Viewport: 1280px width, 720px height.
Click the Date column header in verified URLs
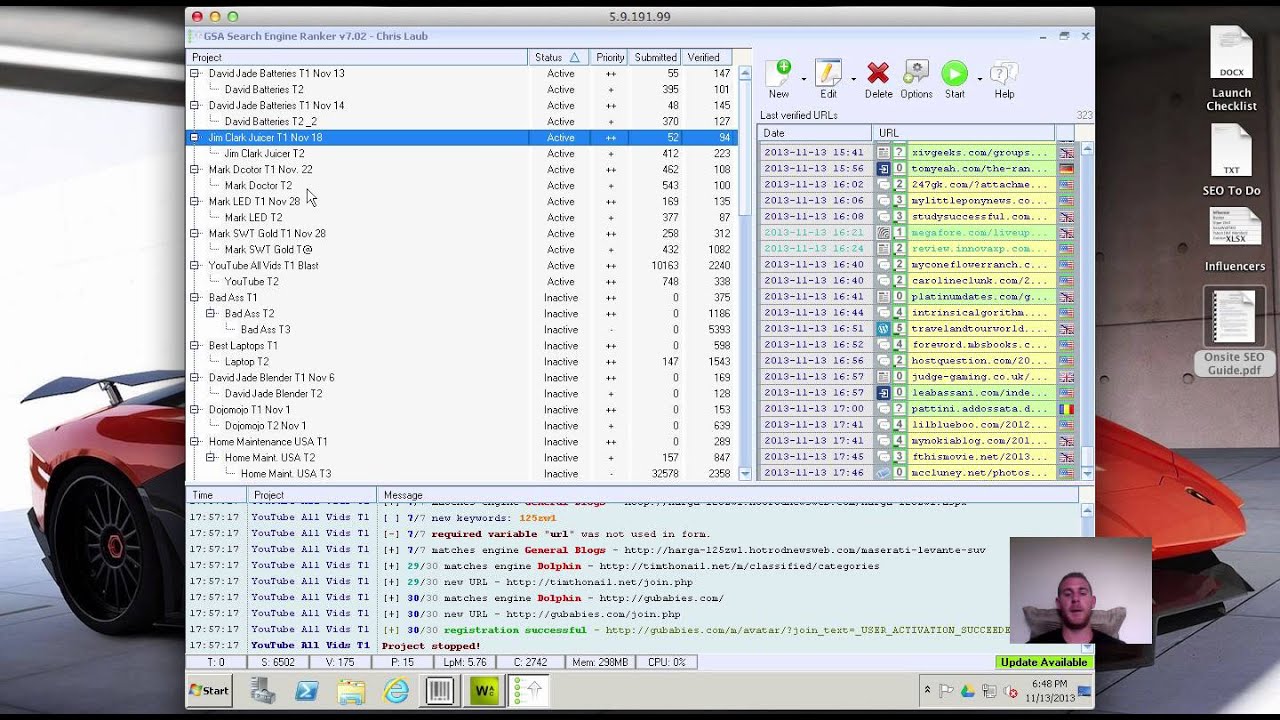point(815,133)
